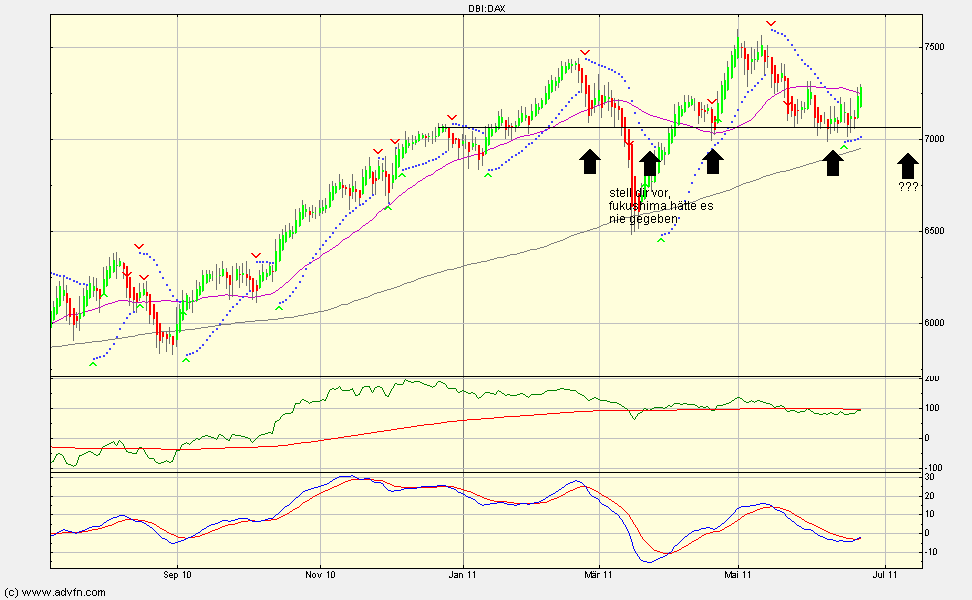972x600 pixels.
Task: Click the red chevron above the February 2011 peak
Action: coord(585,52)
